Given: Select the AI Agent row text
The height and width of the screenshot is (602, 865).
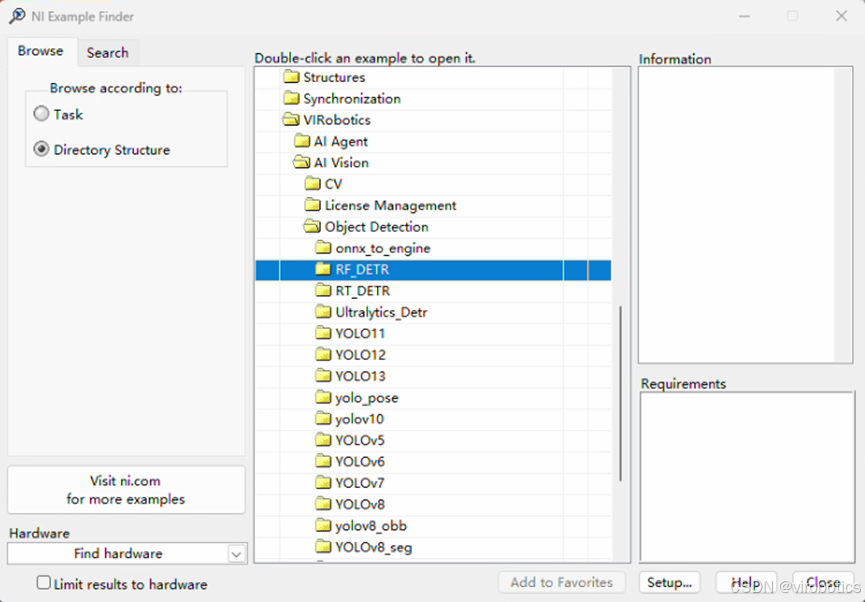Looking at the screenshot, I should point(341,142).
